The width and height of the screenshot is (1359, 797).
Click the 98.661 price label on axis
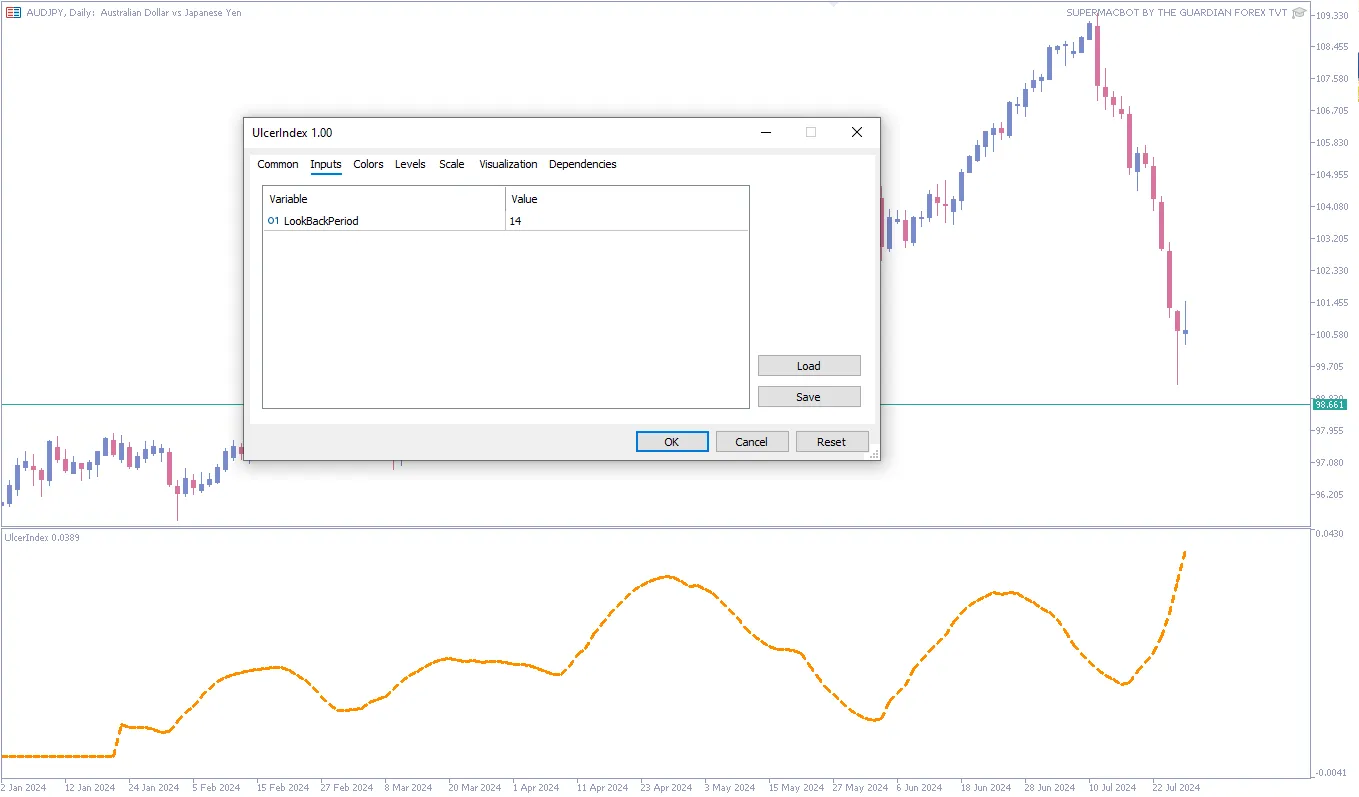click(1329, 405)
